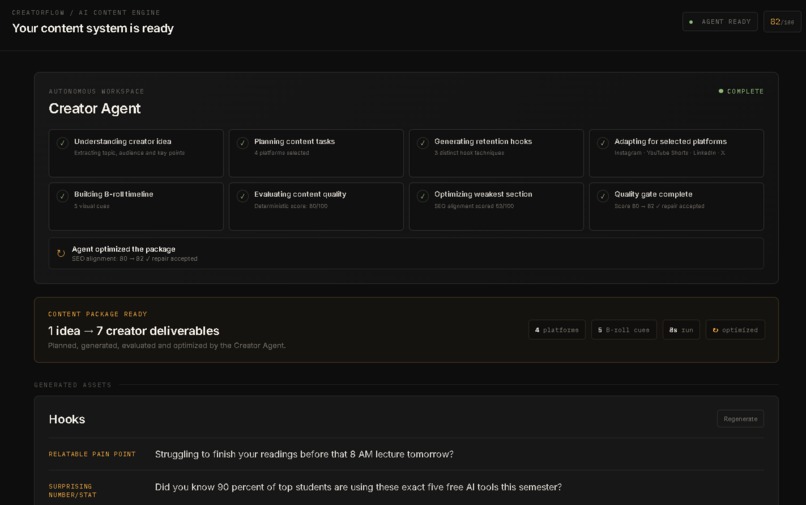Click checkmark icon for Adapting for selected platforms
The image size is (806, 505).
click(603, 143)
